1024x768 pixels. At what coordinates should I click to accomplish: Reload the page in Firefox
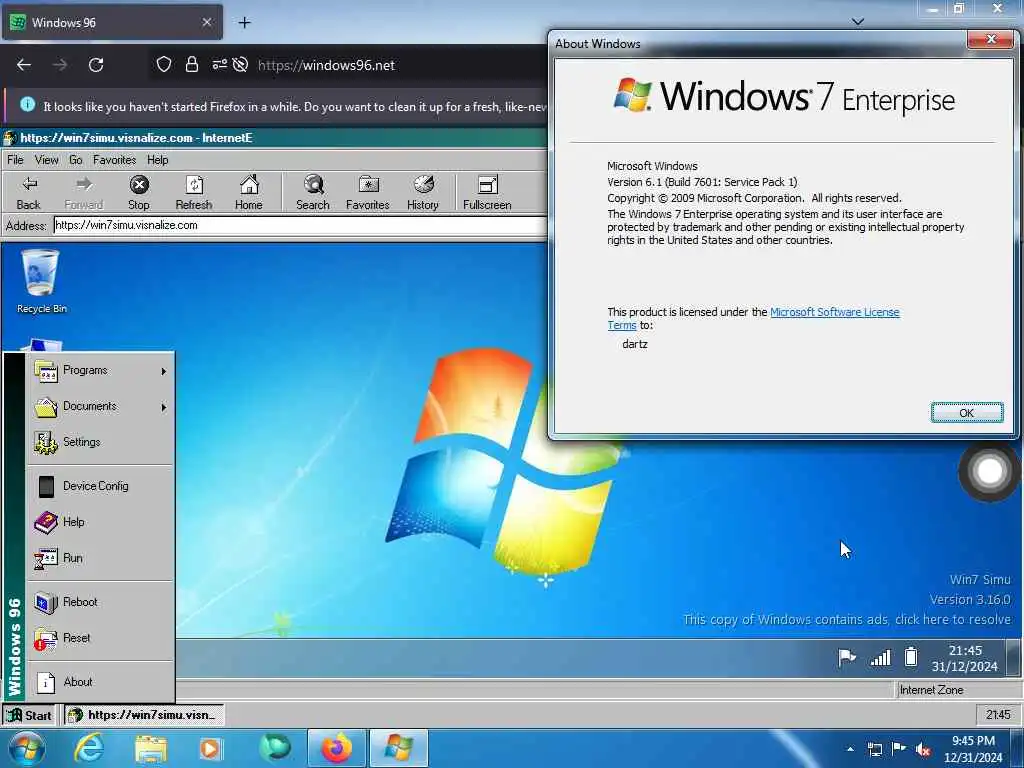coord(96,65)
